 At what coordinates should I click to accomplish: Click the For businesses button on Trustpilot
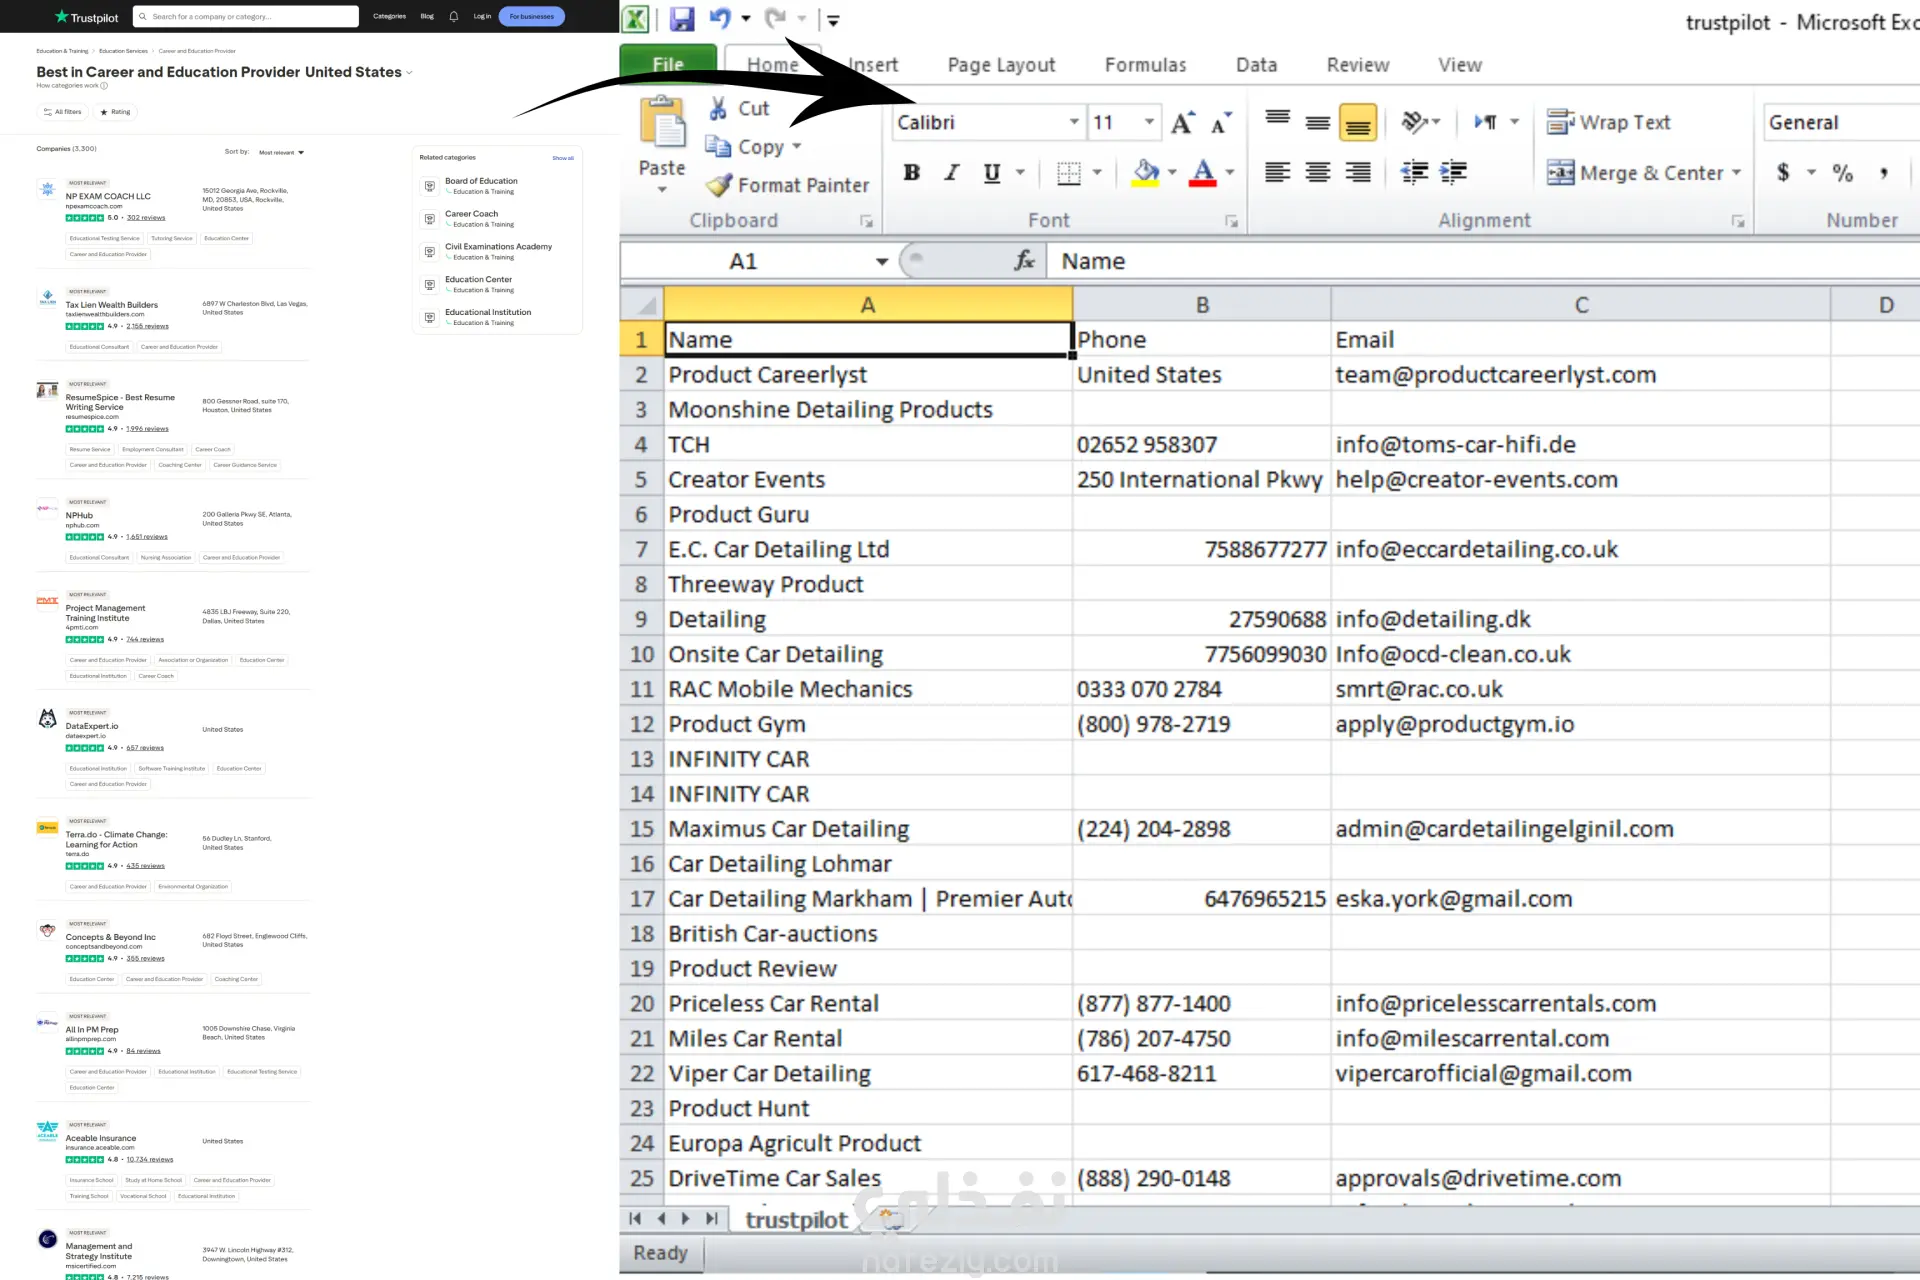pyautogui.click(x=531, y=16)
